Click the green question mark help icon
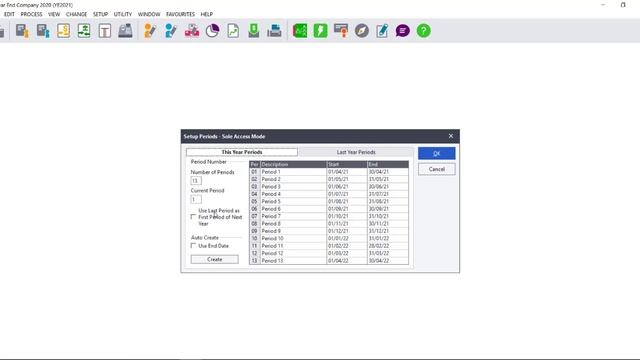Screen dimensions: 640x360 coord(424,31)
